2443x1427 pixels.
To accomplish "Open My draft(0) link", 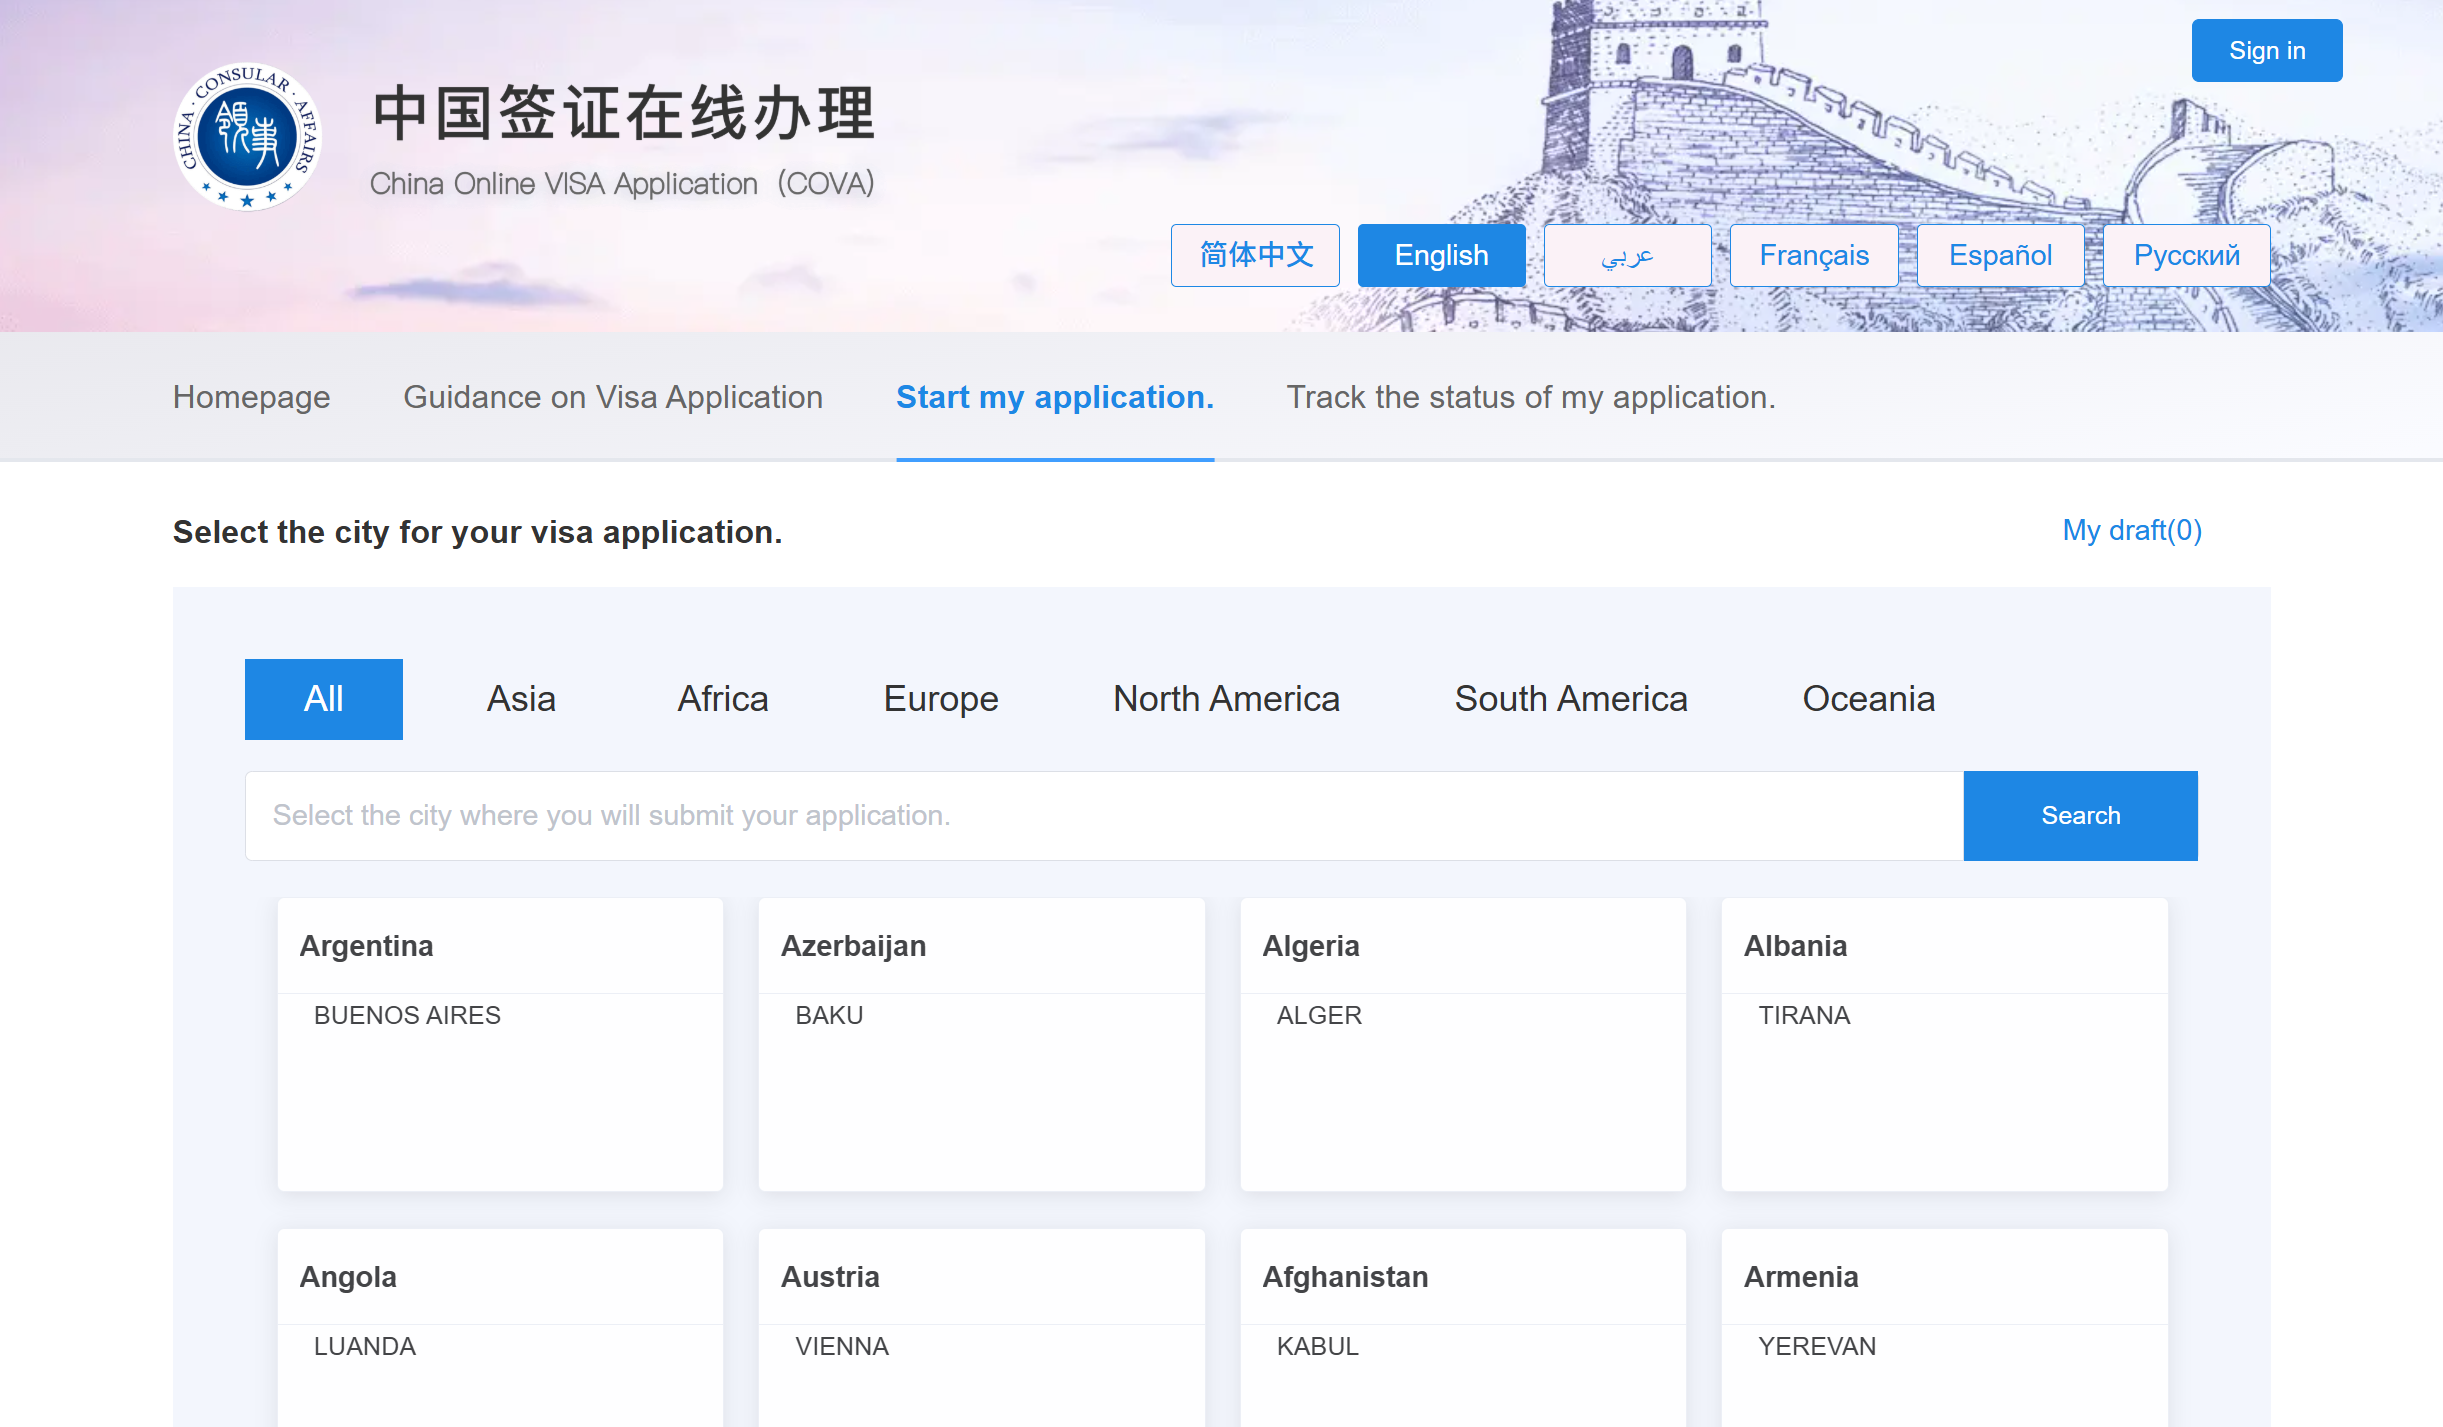I will tap(2132, 530).
